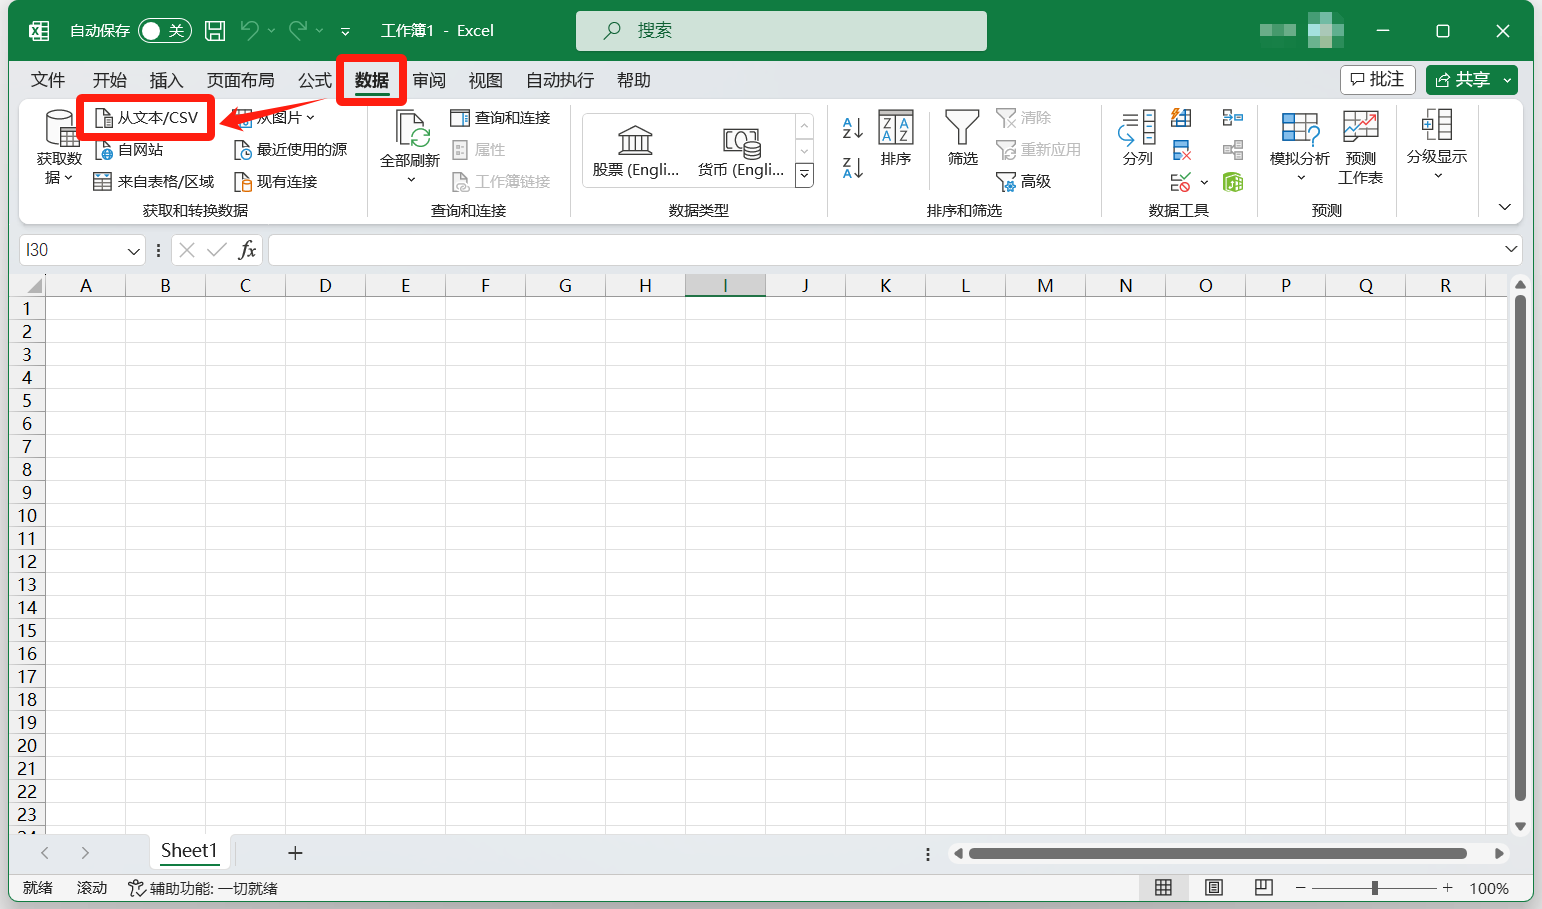Click the zoom slider handle in status bar
The image size is (1542, 909).
1375,888
